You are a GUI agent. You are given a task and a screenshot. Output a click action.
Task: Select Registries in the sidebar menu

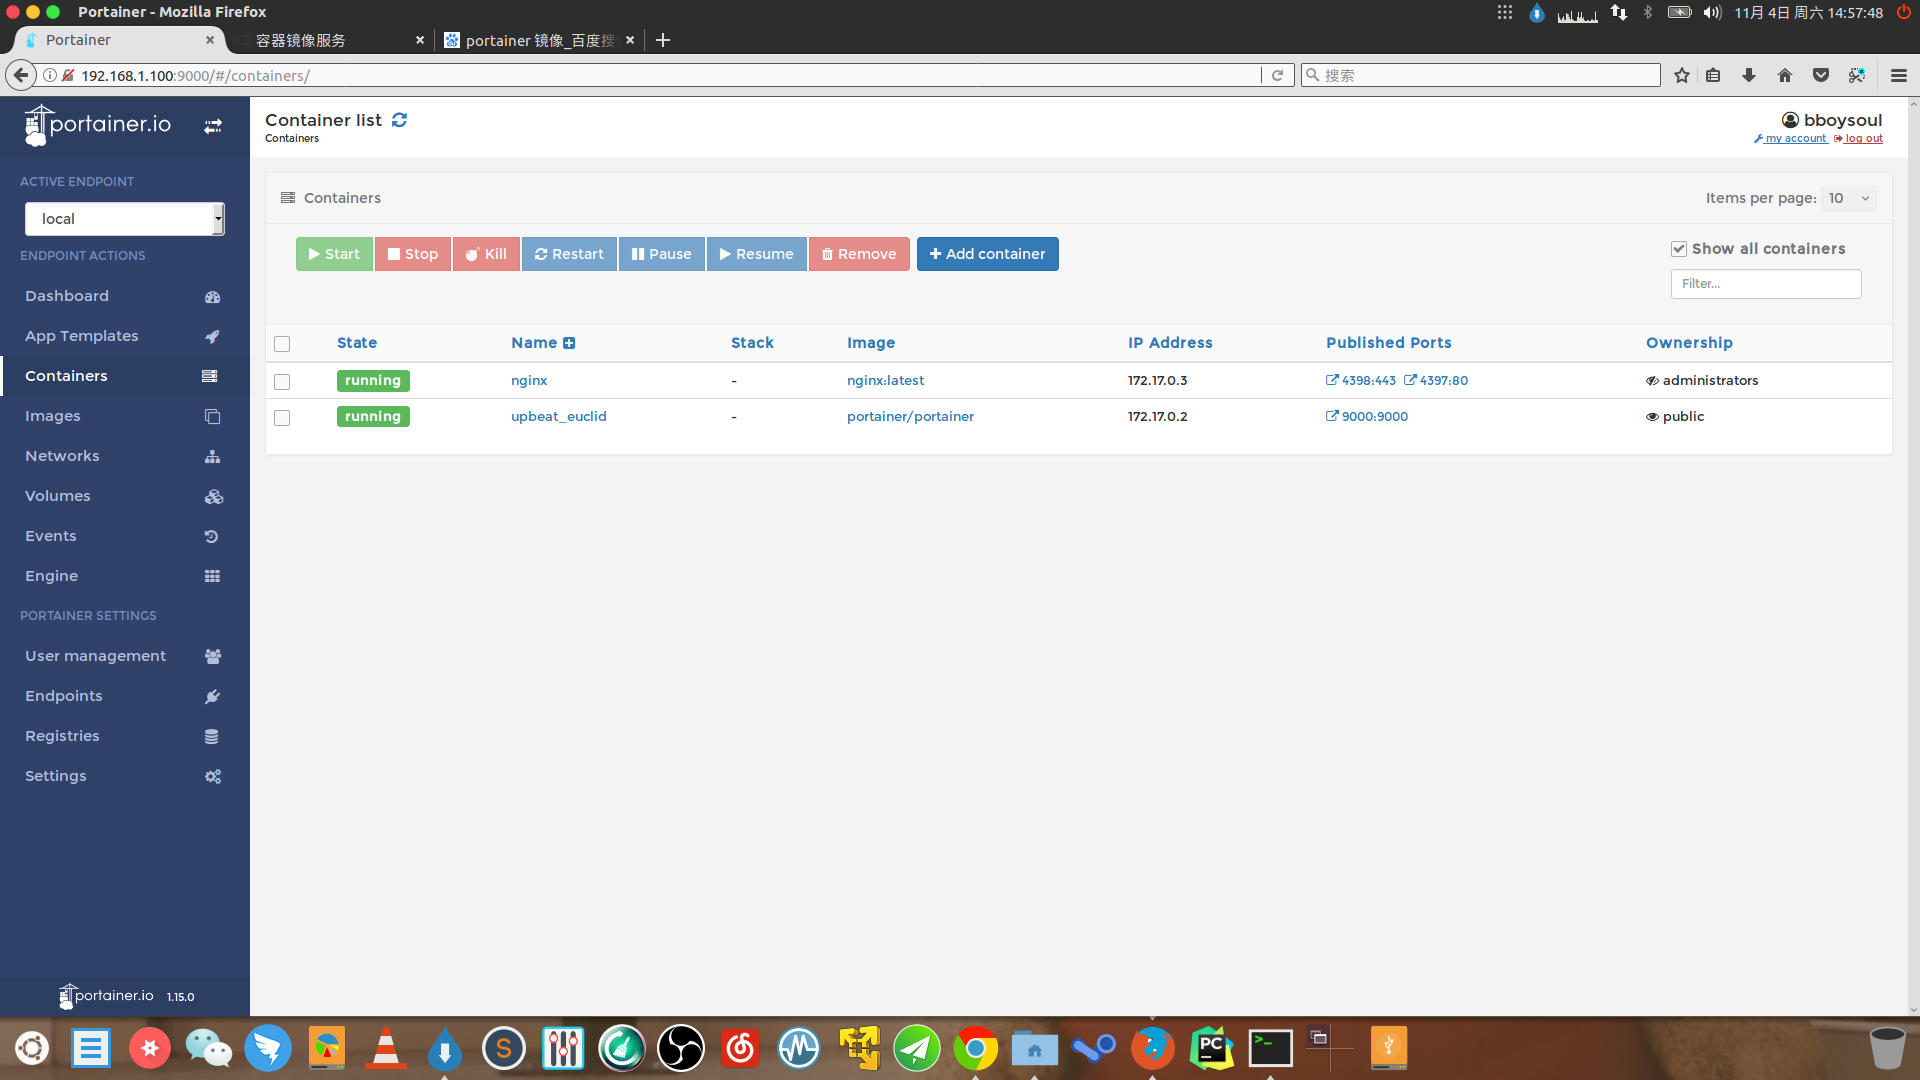click(62, 736)
